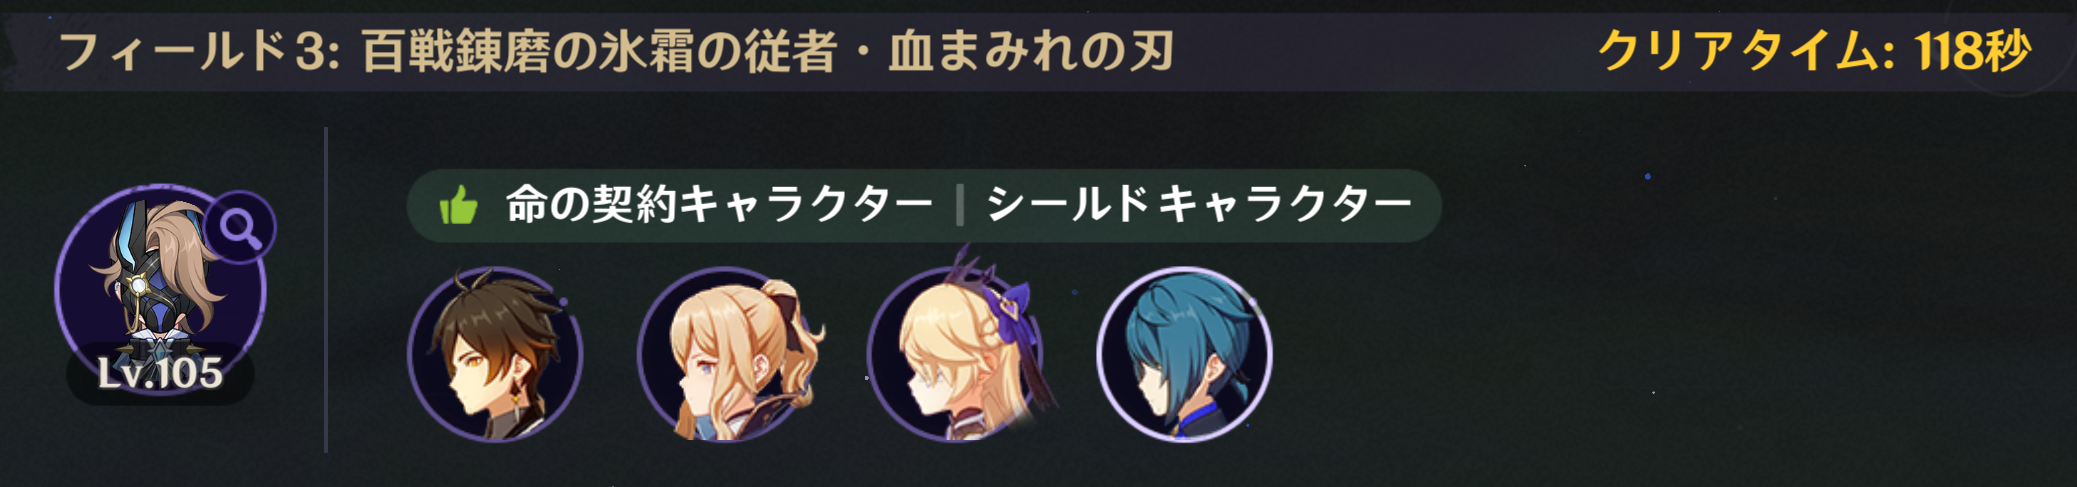Select the highlighted teal-haired character portrait
The height and width of the screenshot is (487, 2077).
[x=1184, y=353]
